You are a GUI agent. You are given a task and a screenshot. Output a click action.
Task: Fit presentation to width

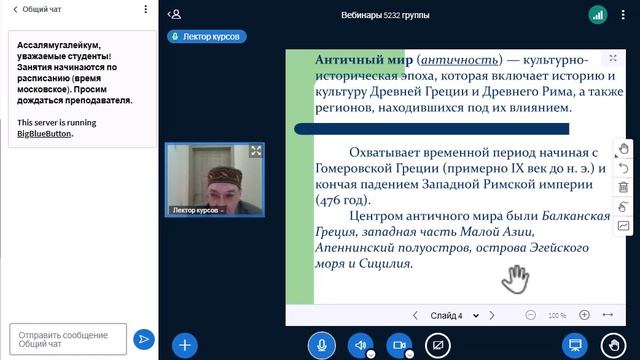[x=608, y=315]
